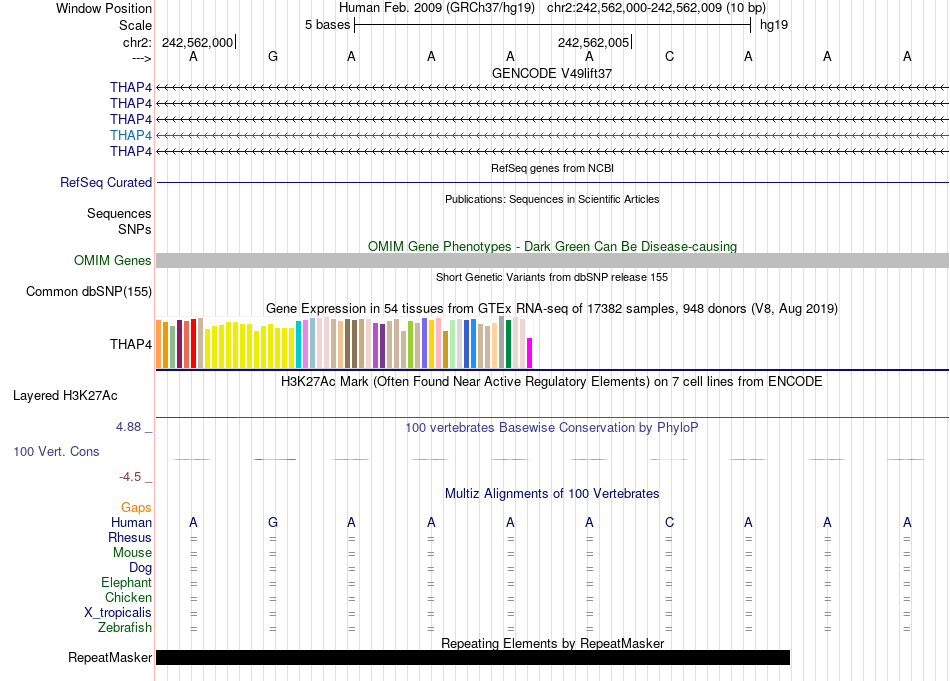The width and height of the screenshot is (950, 681).
Task: Click the G base in the Human alignment row
Action: [273, 522]
